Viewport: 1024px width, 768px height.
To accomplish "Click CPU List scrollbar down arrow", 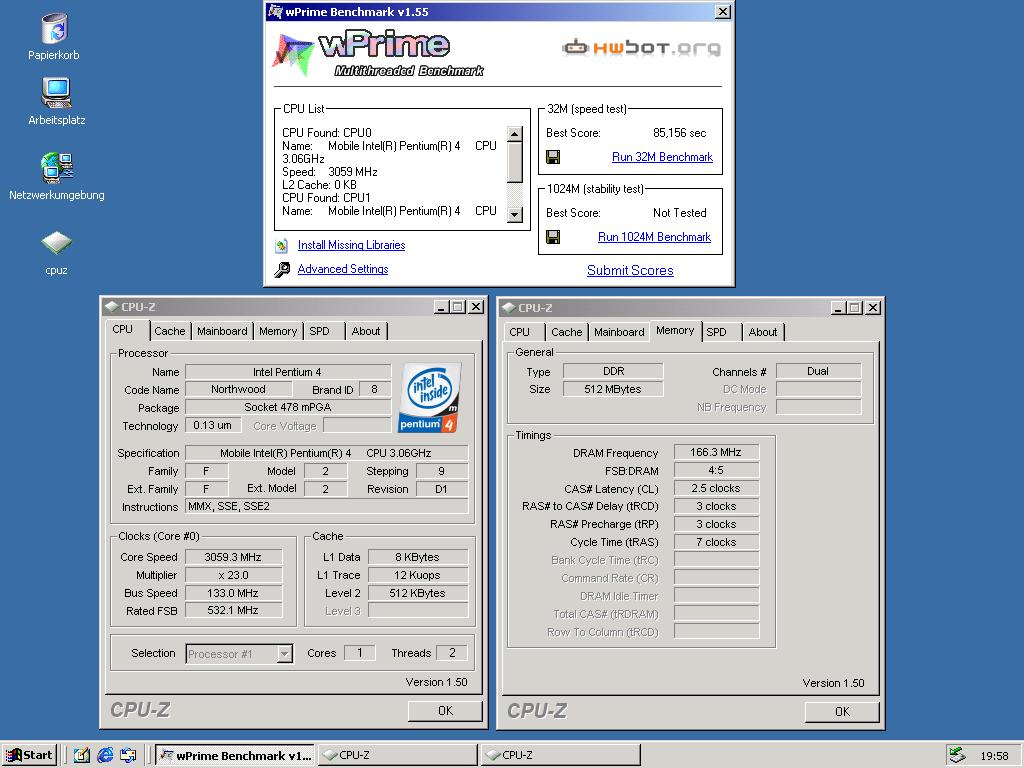I will (515, 214).
